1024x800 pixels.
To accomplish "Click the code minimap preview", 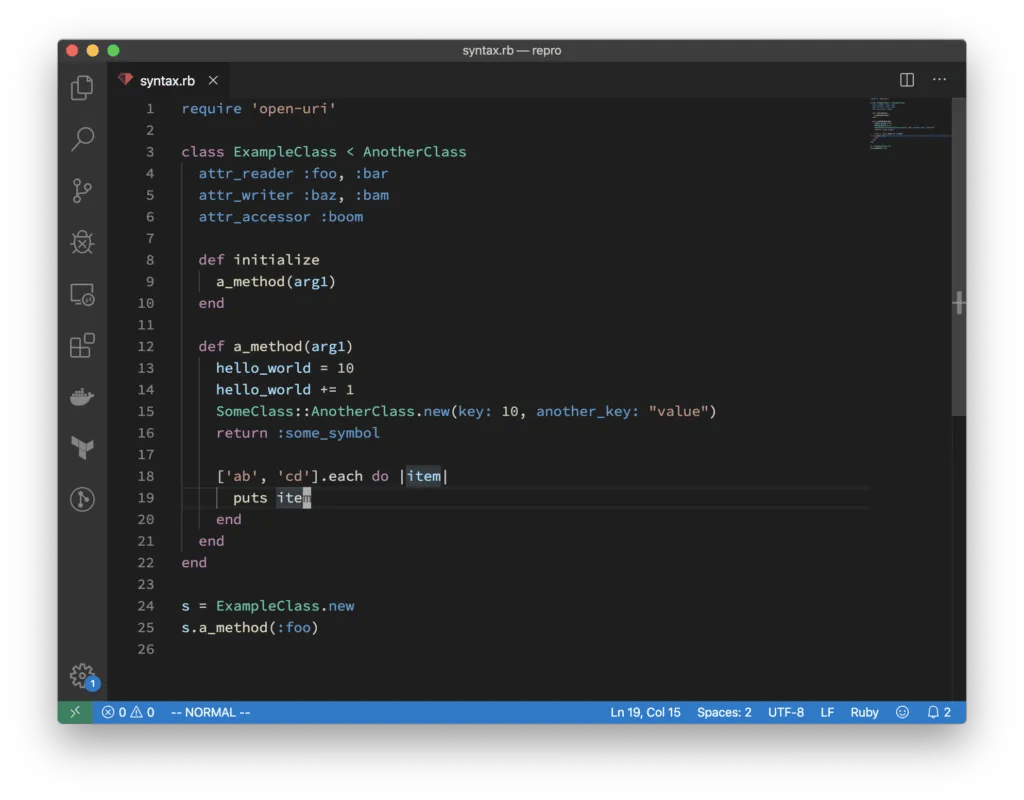I will pos(909,124).
